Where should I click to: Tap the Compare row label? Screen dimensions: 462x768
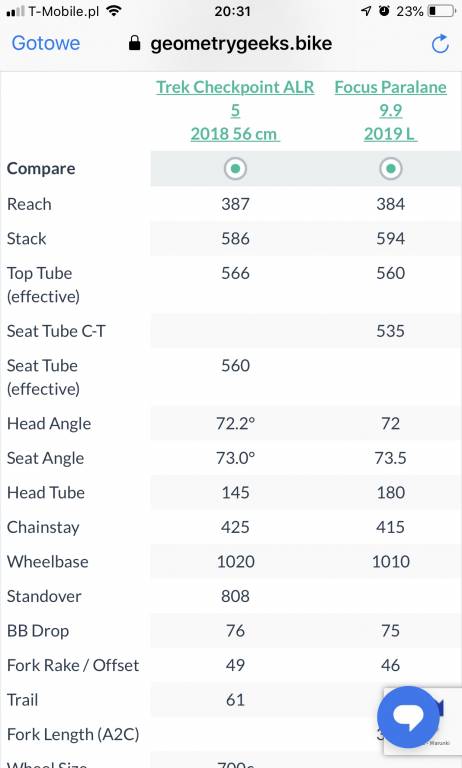[x=41, y=169]
